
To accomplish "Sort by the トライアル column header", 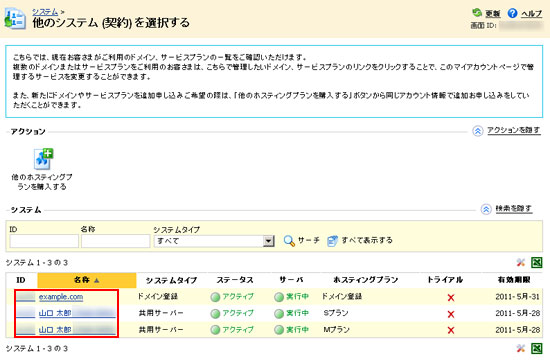I will 445,280.
